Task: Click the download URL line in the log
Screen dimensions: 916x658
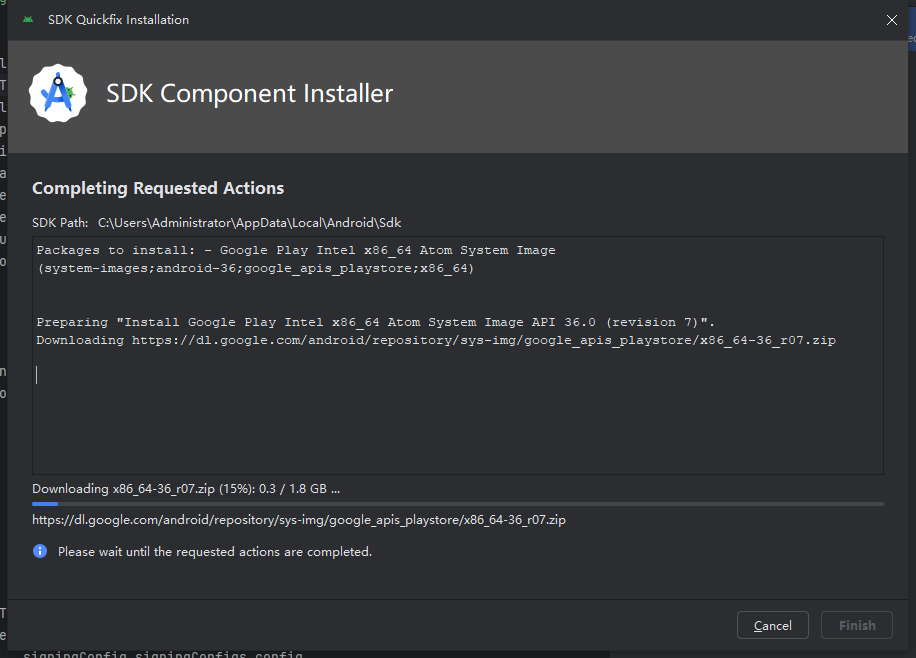Action: (x=435, y=340)
